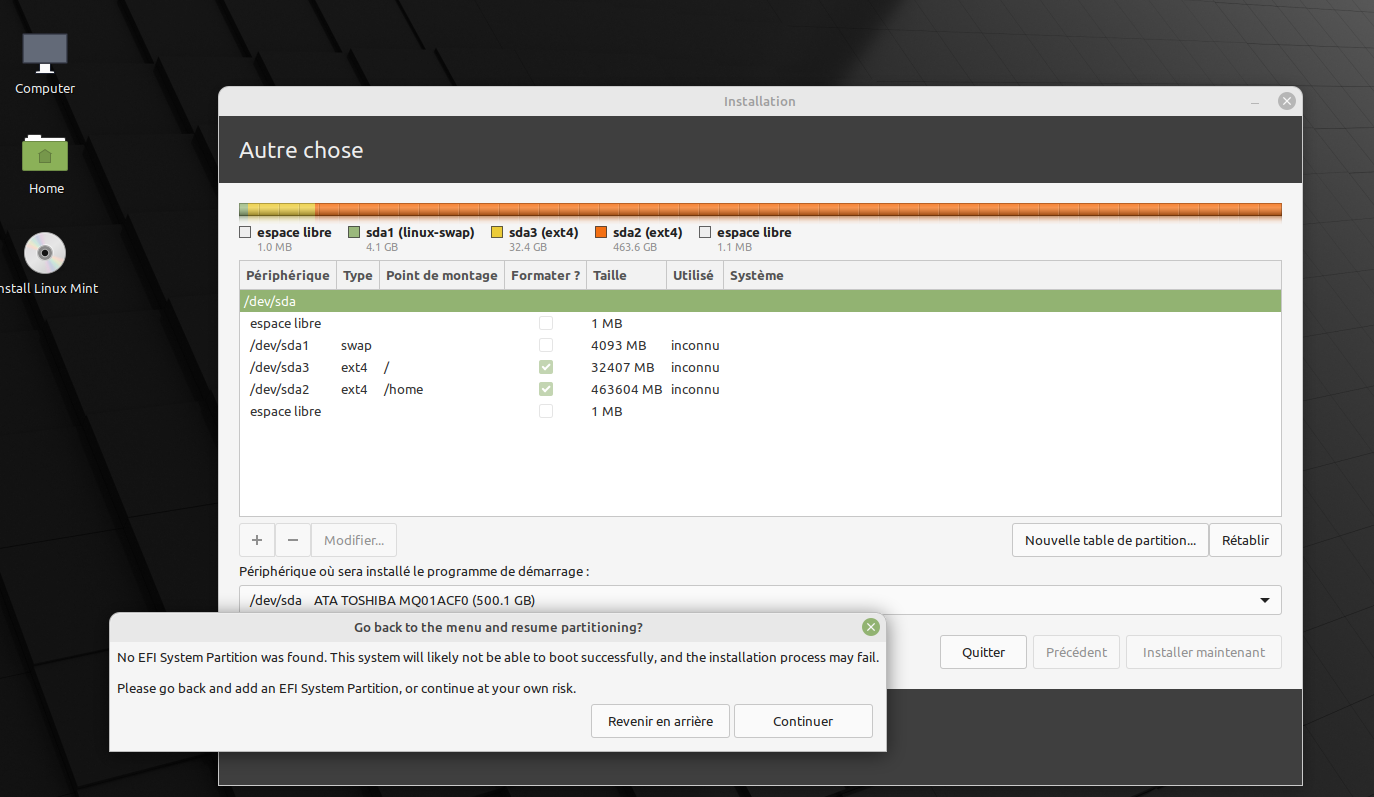The width and height of the screenshot is (1374, 797).
Task: Open the Home folder desktop icon
Action: 45,154
